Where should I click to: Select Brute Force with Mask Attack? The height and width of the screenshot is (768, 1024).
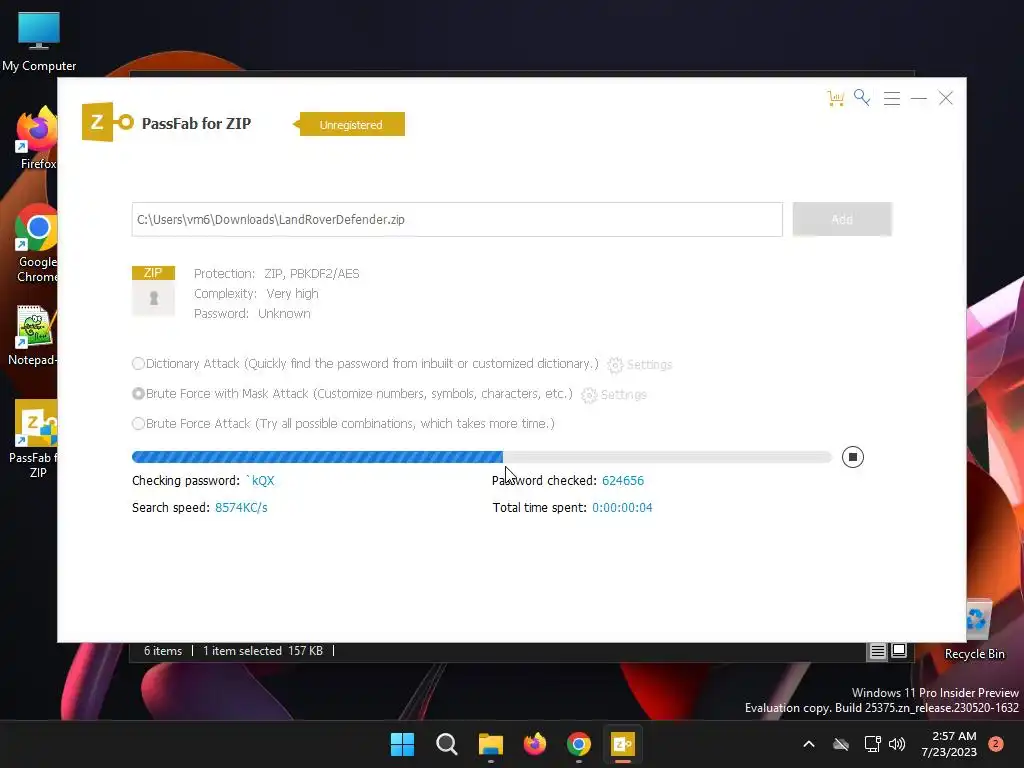[138, 394]
